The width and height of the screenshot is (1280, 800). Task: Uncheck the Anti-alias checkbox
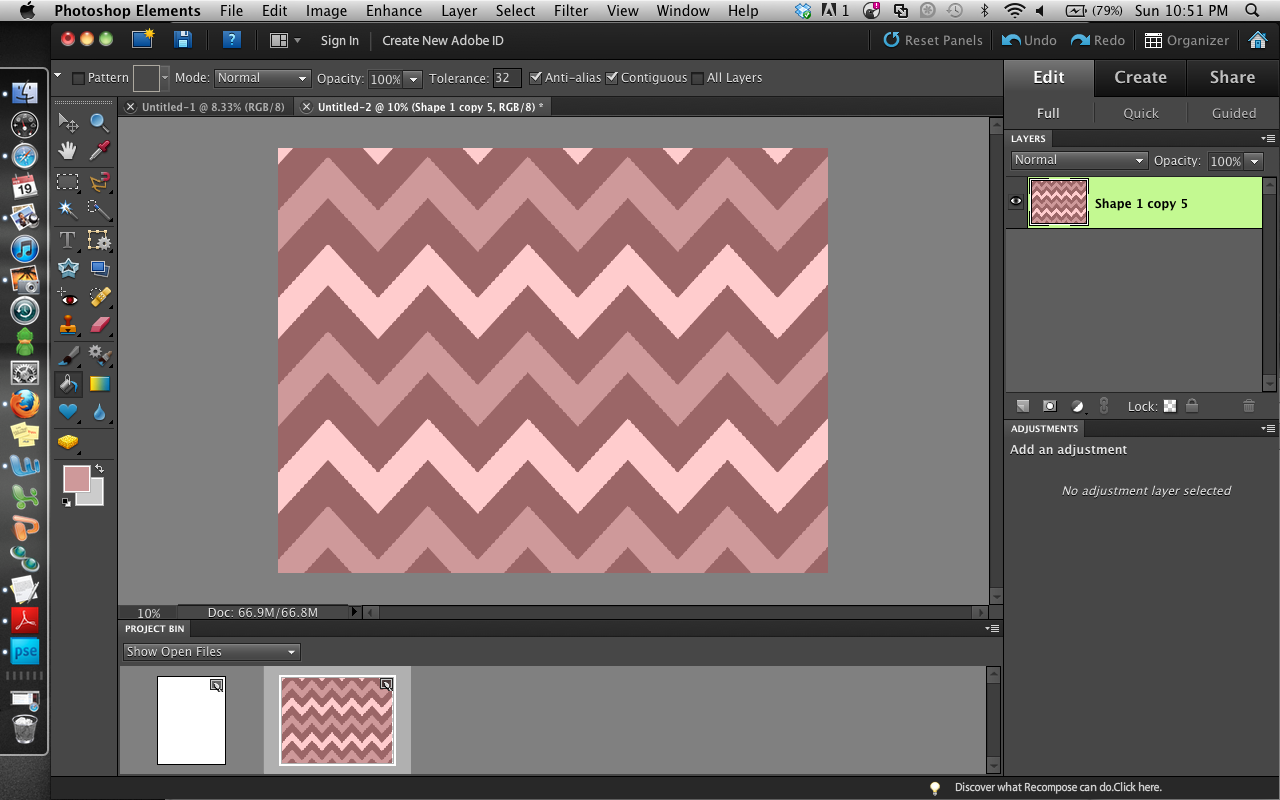click(x=536, y=78)
